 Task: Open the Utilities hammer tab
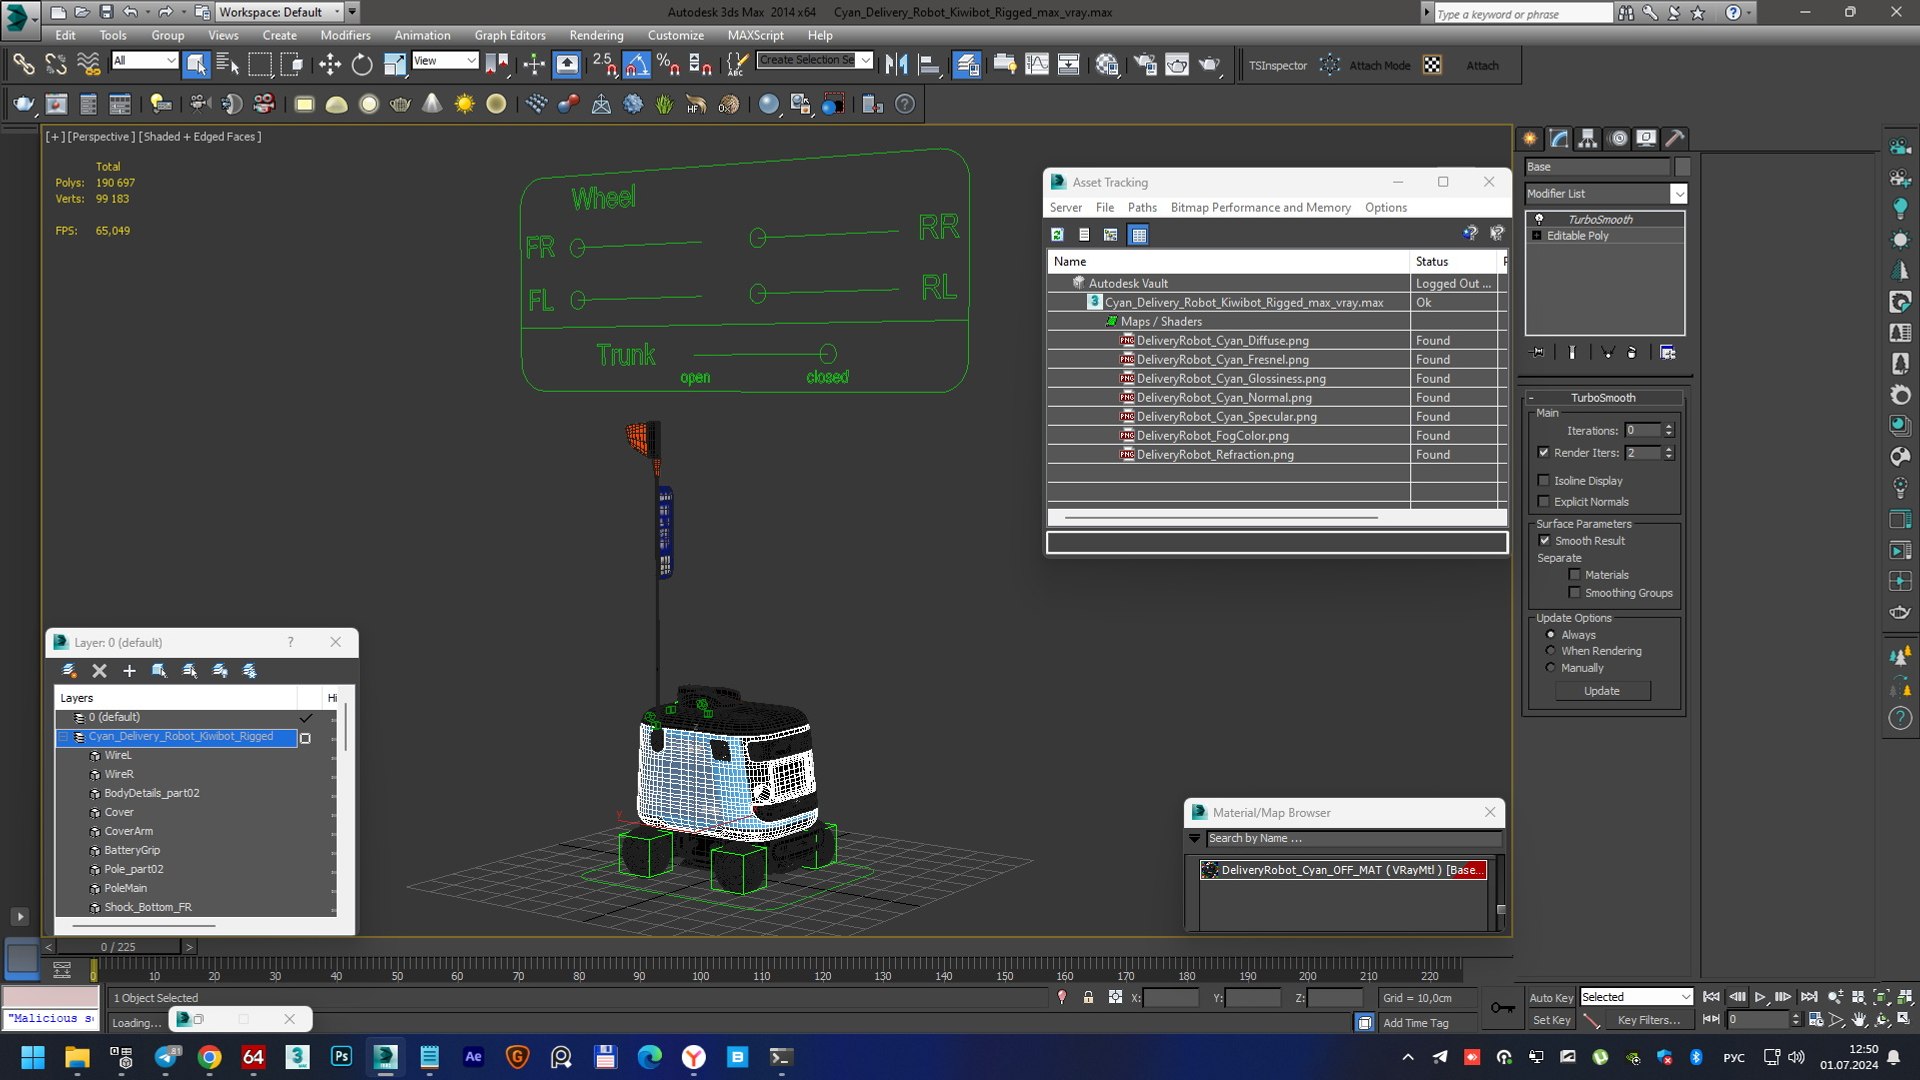(1675, 139)
